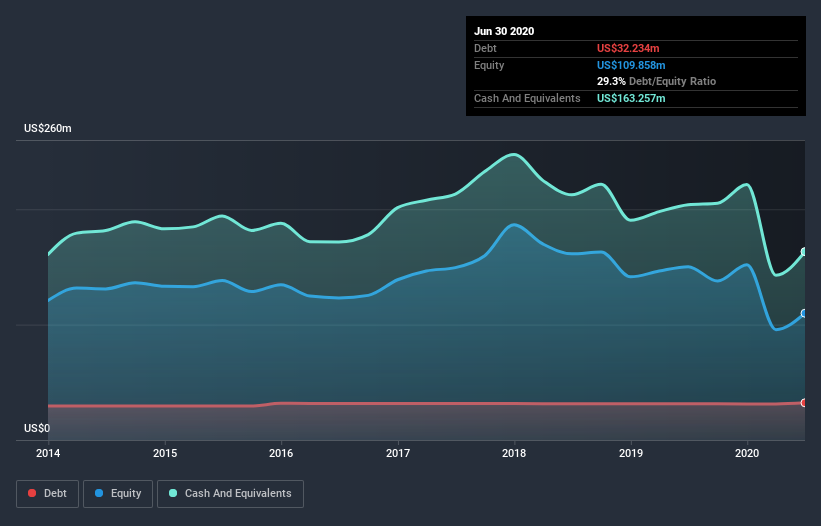Click the Debt row label in tooltip

[x=485, y=48]
